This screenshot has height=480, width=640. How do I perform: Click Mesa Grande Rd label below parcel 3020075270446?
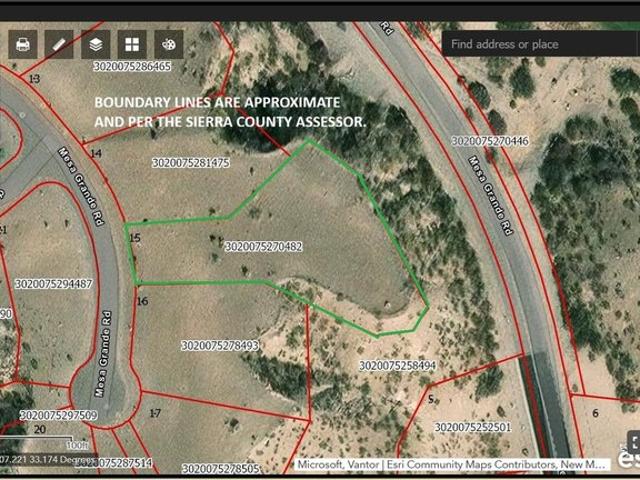(490, 196)
